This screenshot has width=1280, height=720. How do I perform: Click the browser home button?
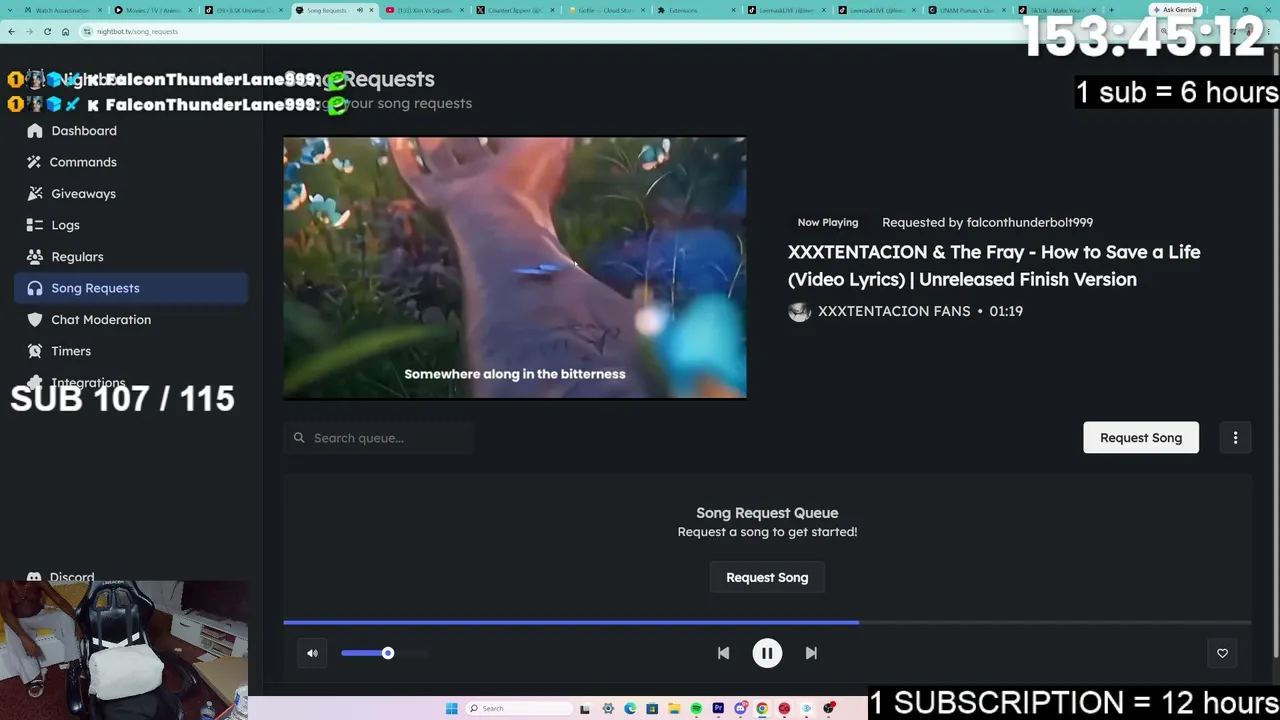pos(65,31)
